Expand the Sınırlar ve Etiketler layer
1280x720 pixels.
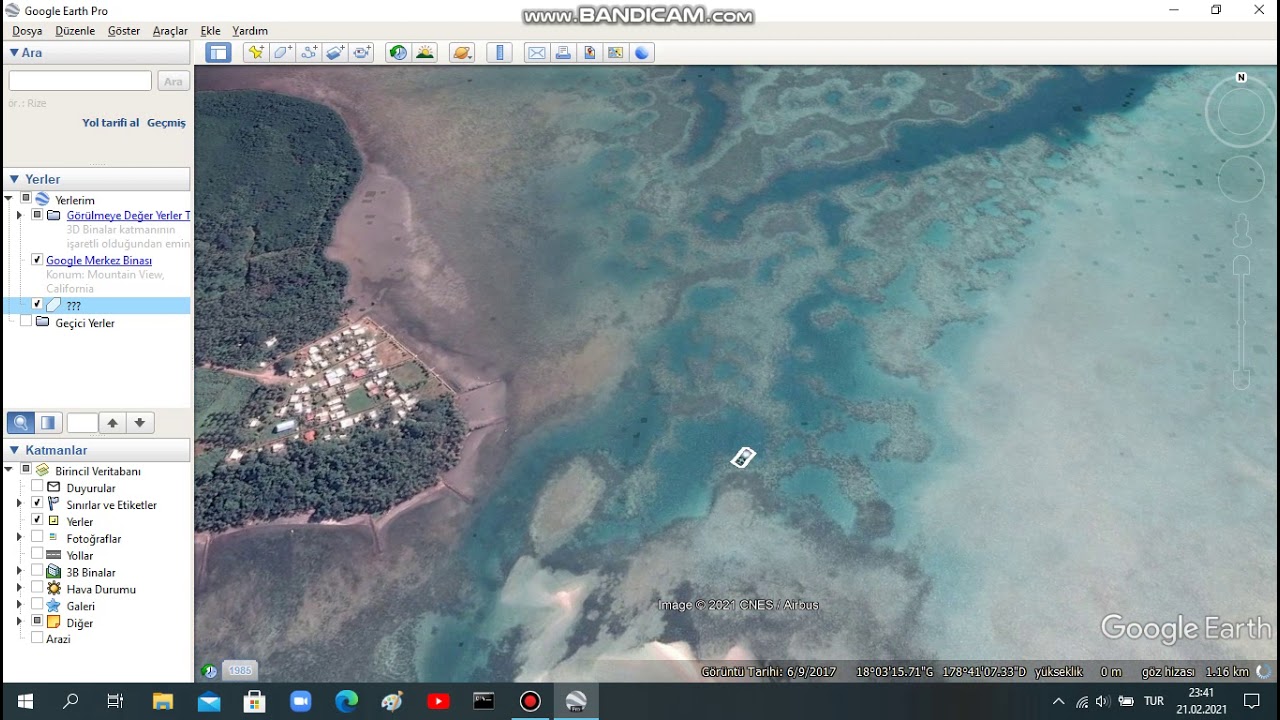(19, 504)
